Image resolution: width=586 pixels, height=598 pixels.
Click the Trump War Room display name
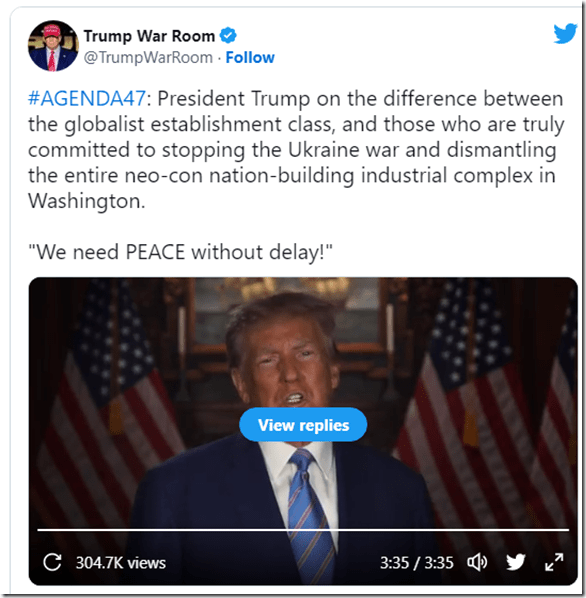click(149, 36)
